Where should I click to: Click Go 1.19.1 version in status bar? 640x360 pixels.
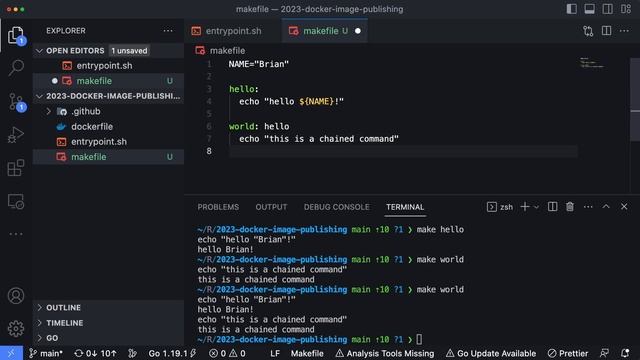click(172, 353)
